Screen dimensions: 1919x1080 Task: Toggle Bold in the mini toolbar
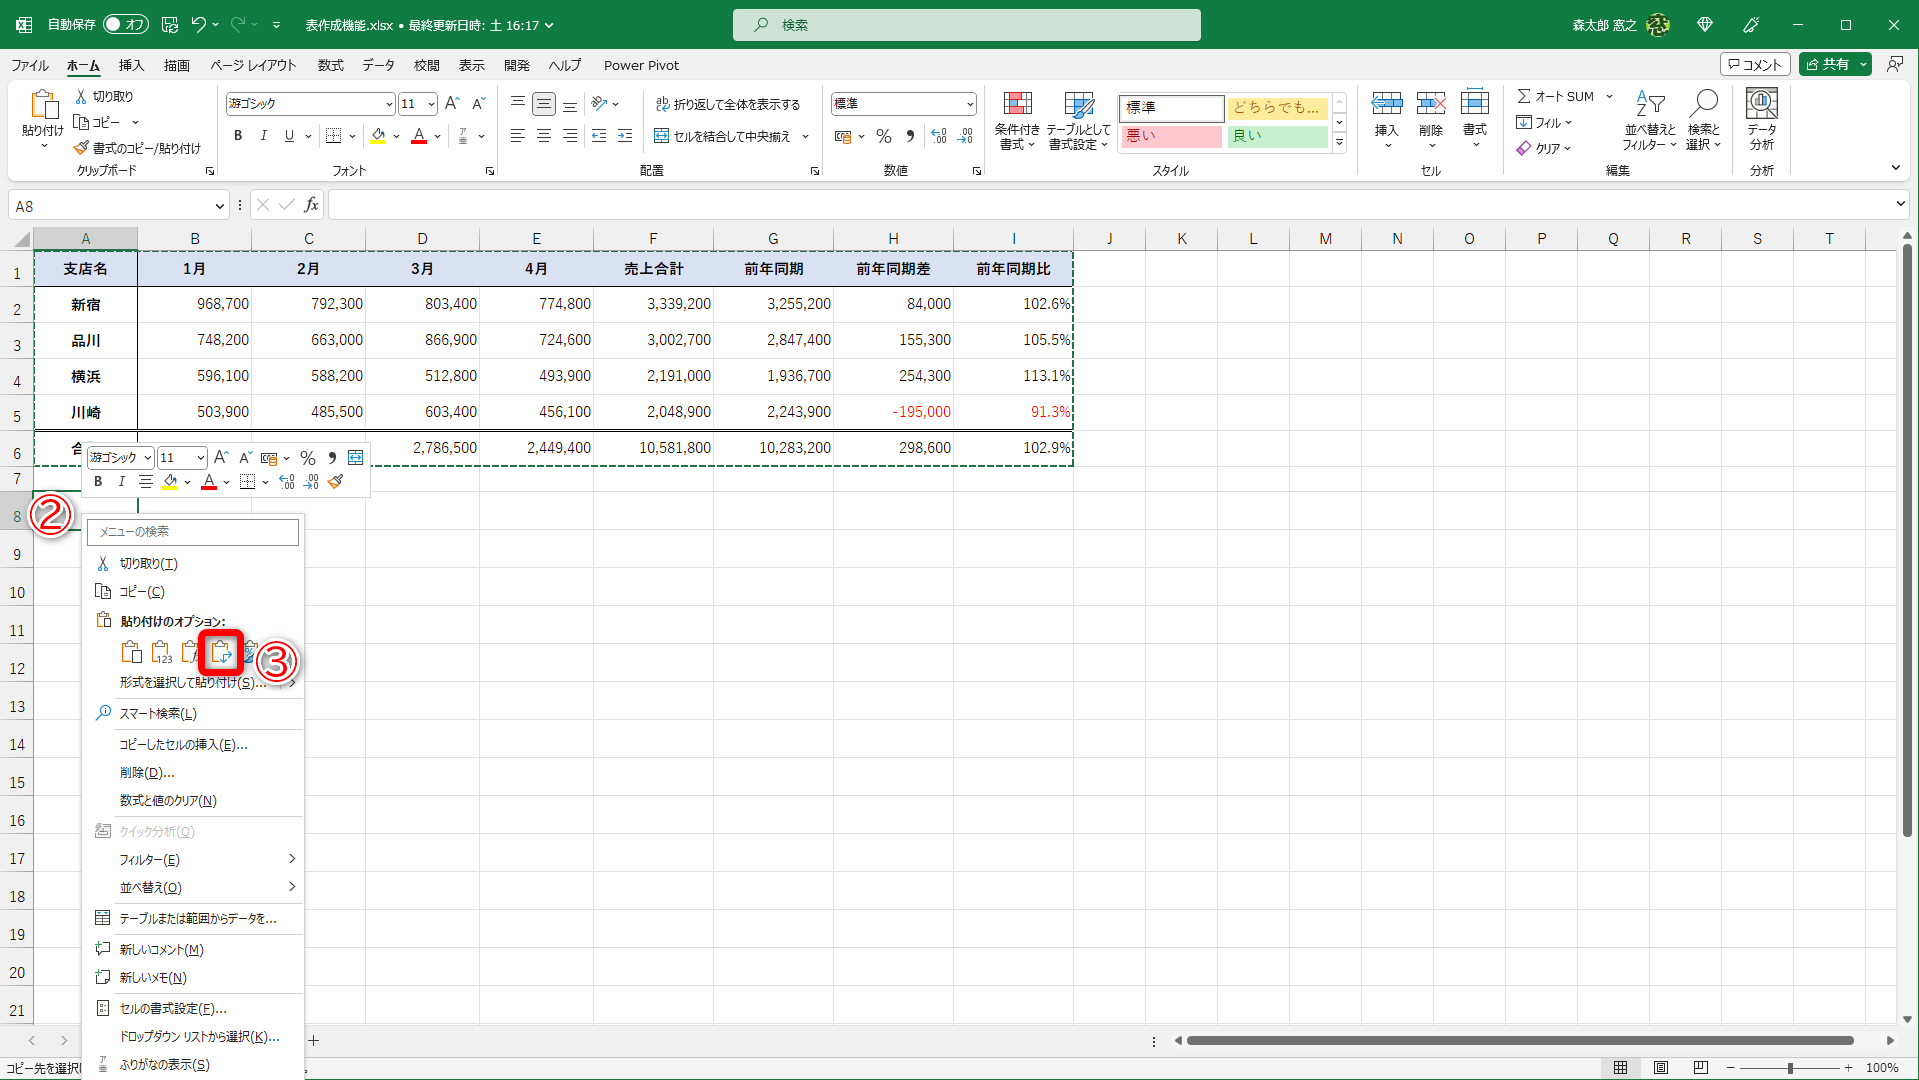coord(98,482)
